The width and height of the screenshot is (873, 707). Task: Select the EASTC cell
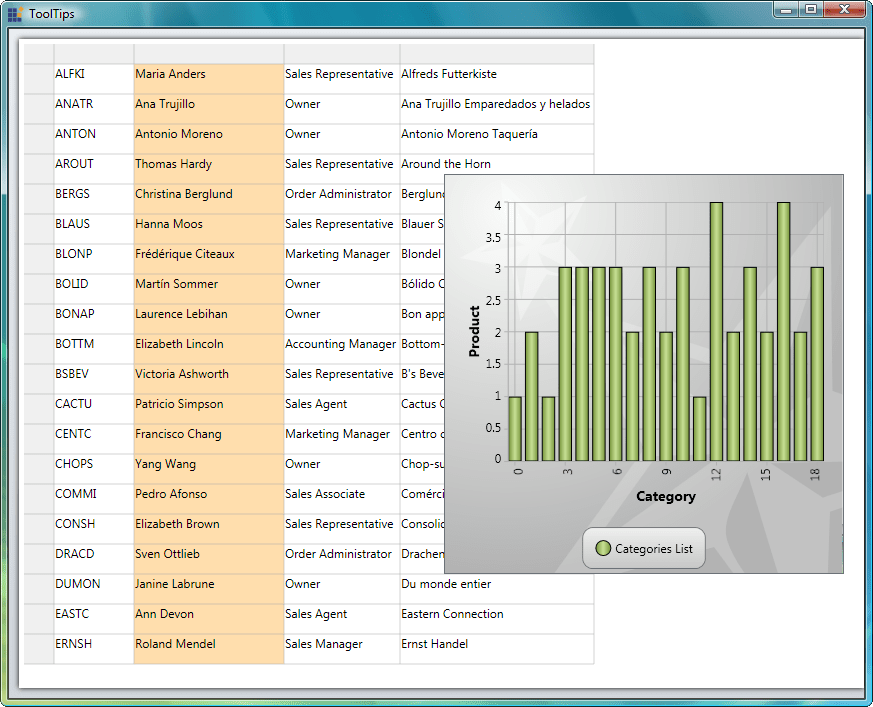click(94, 620)
